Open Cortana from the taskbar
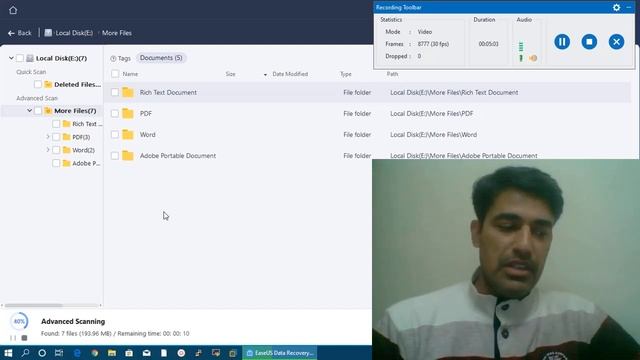 (42, 353)
